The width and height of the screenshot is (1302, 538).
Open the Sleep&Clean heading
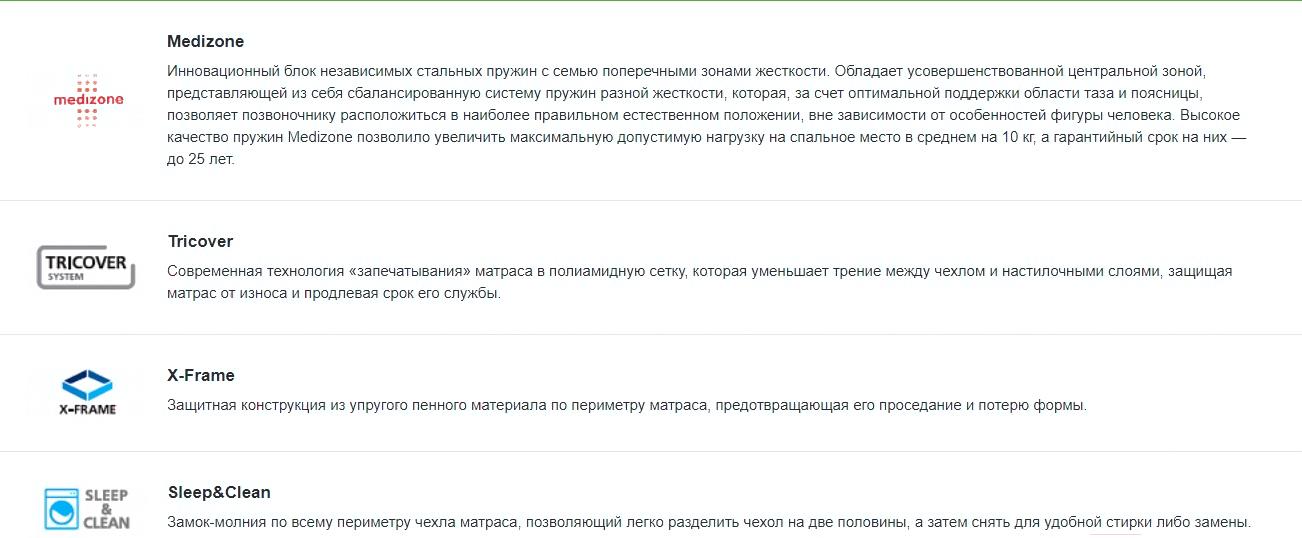point(219,492)
